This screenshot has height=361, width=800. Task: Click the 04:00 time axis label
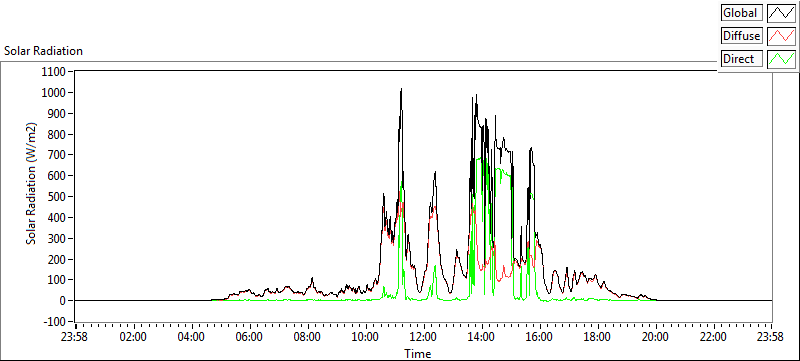point(192,337)
